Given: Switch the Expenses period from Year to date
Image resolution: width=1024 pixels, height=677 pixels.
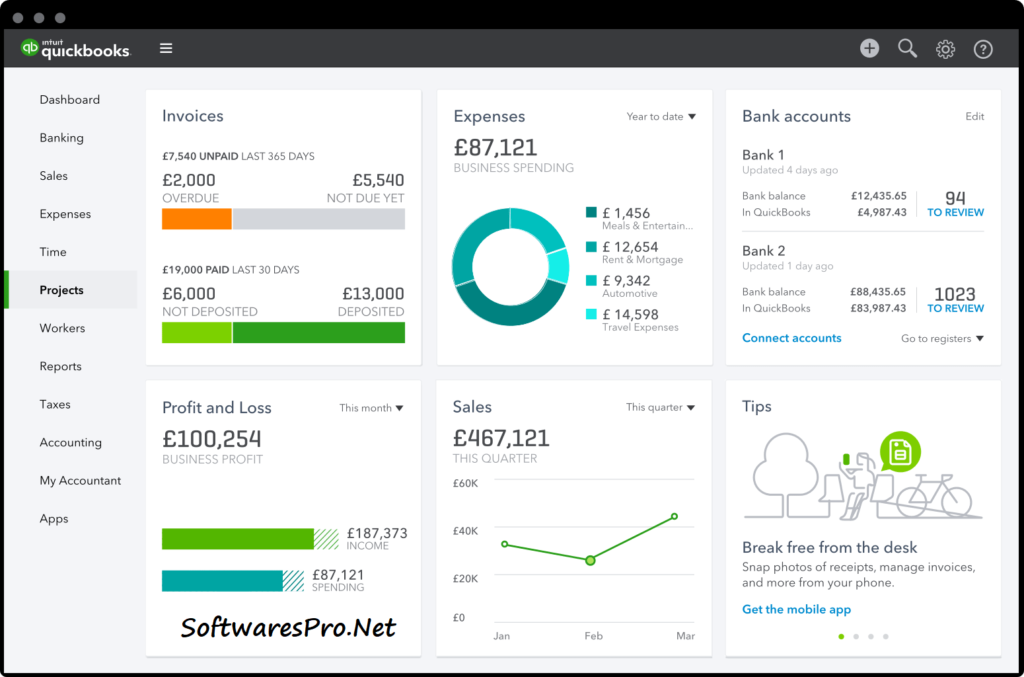Looking at the screenshot, I should [660, 117].
